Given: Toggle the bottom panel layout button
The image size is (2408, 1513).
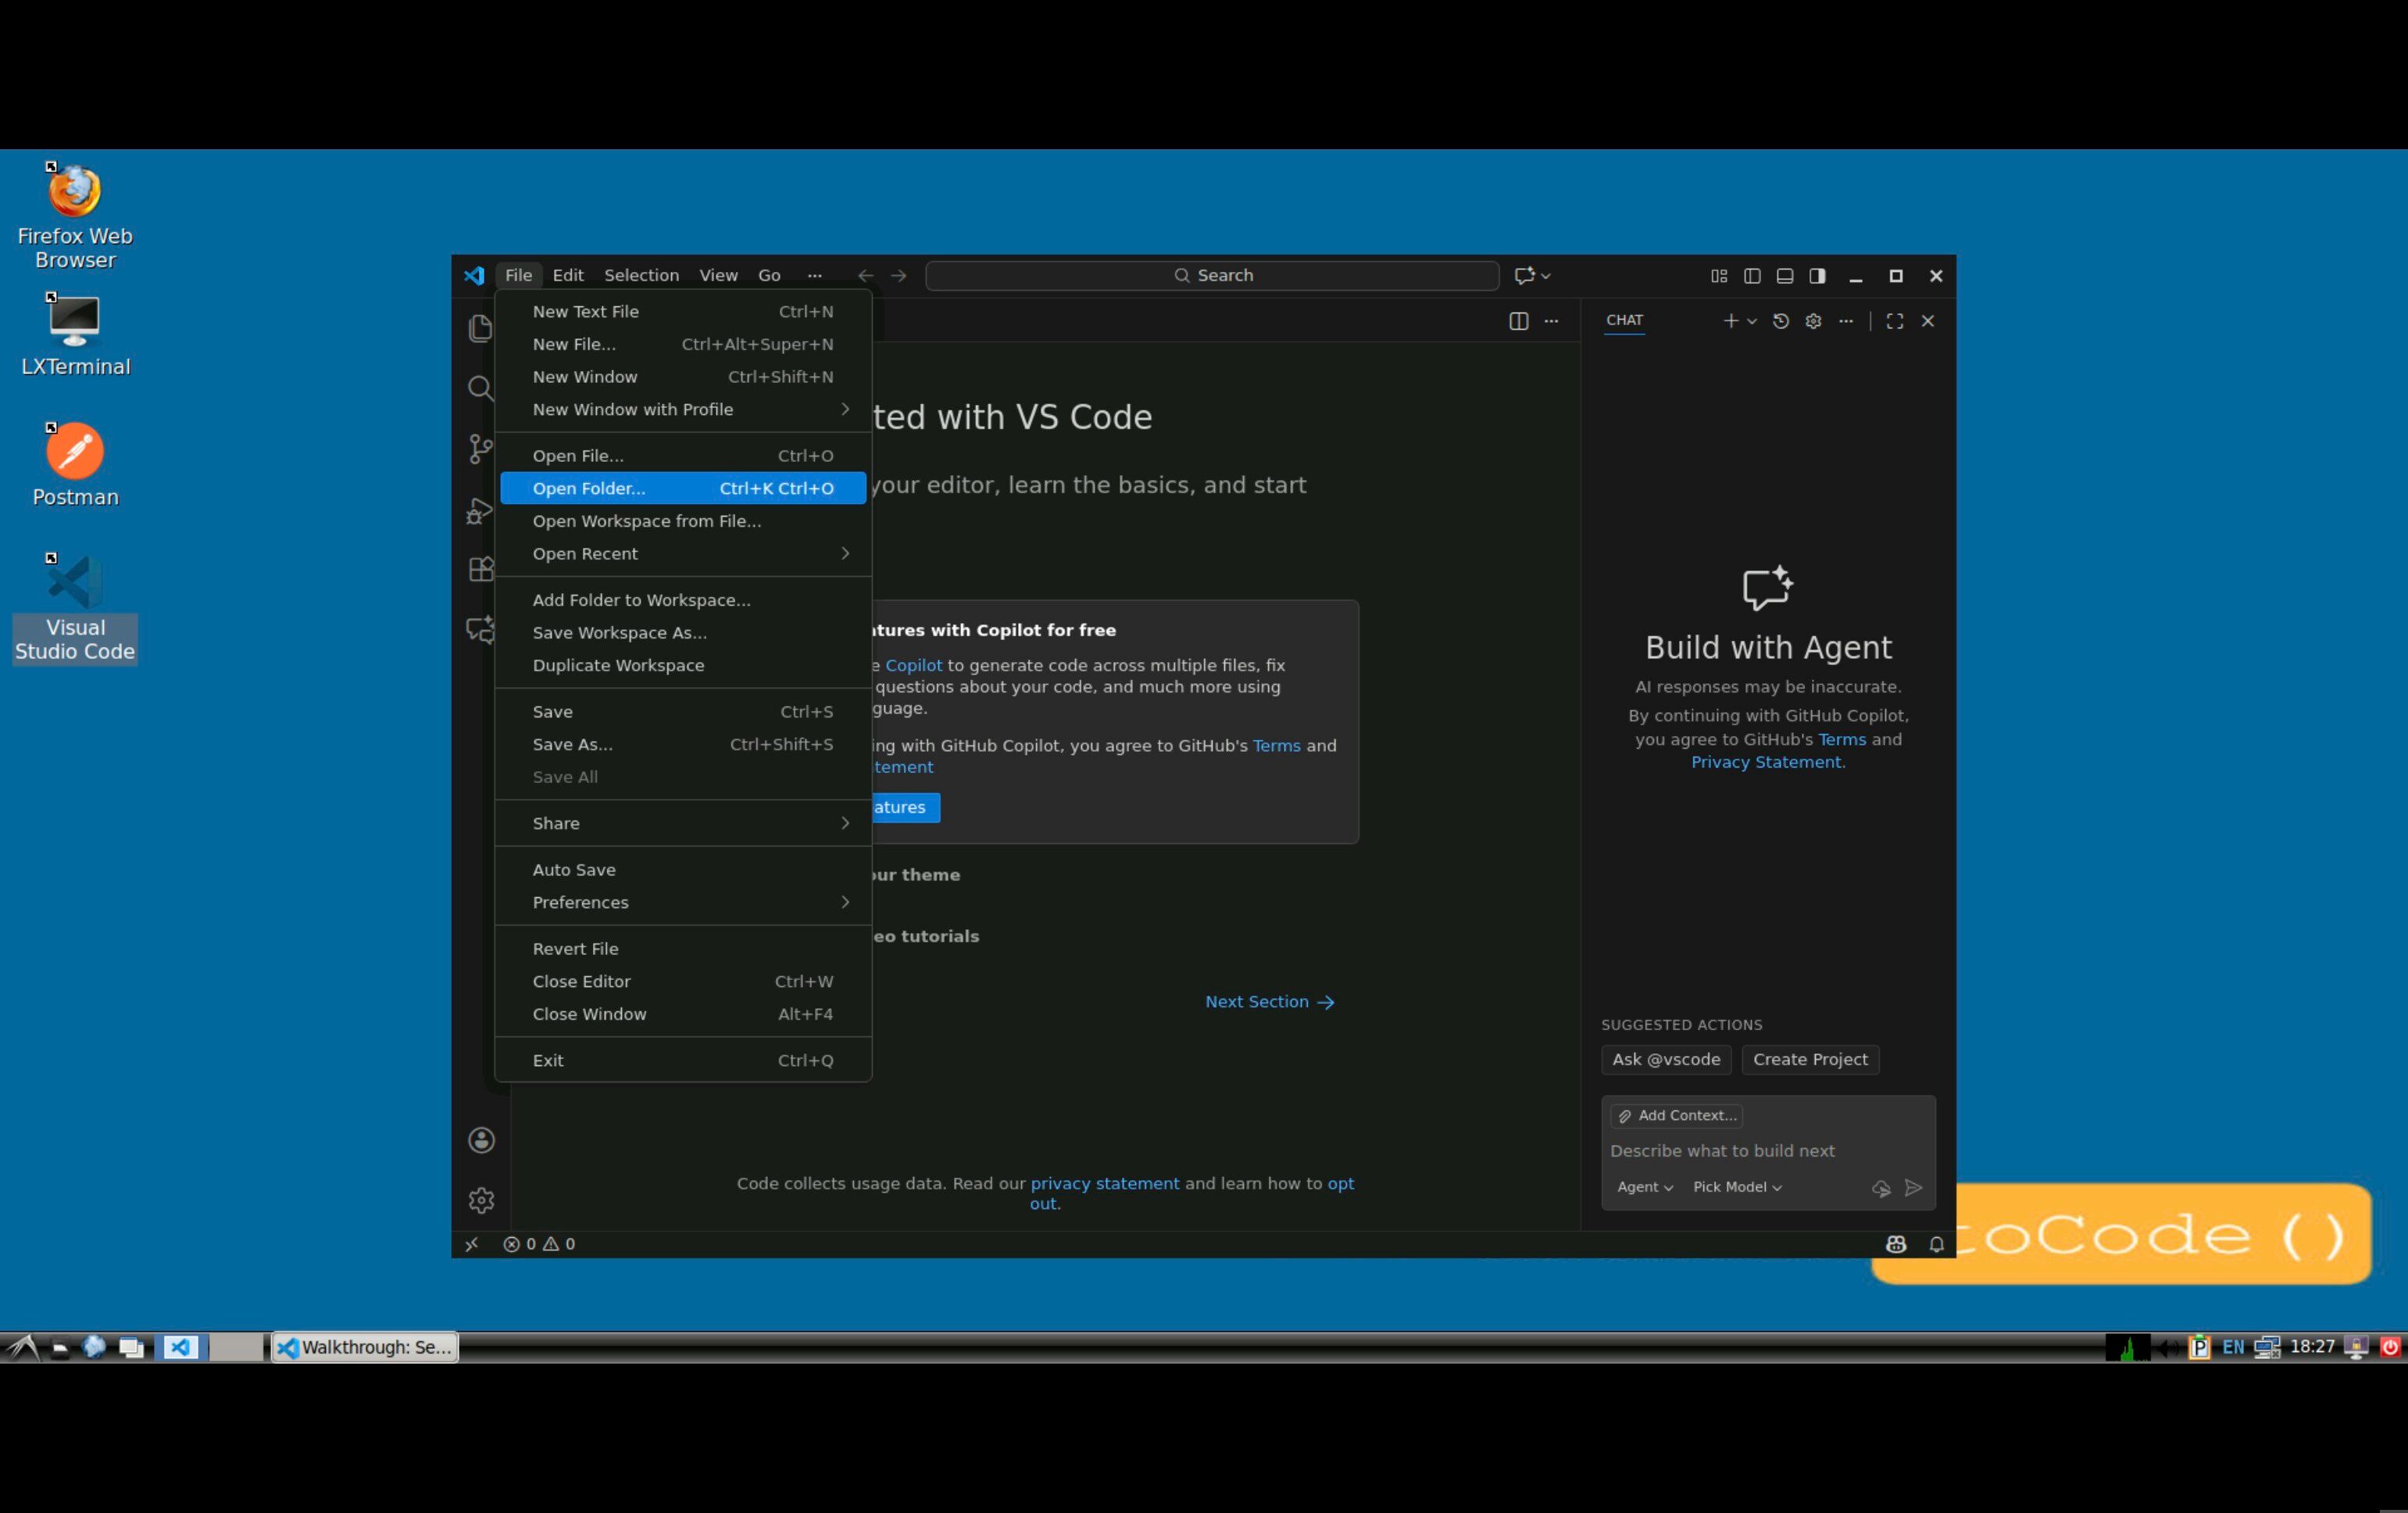Looking at the screenshot, I should (1784, 276).
